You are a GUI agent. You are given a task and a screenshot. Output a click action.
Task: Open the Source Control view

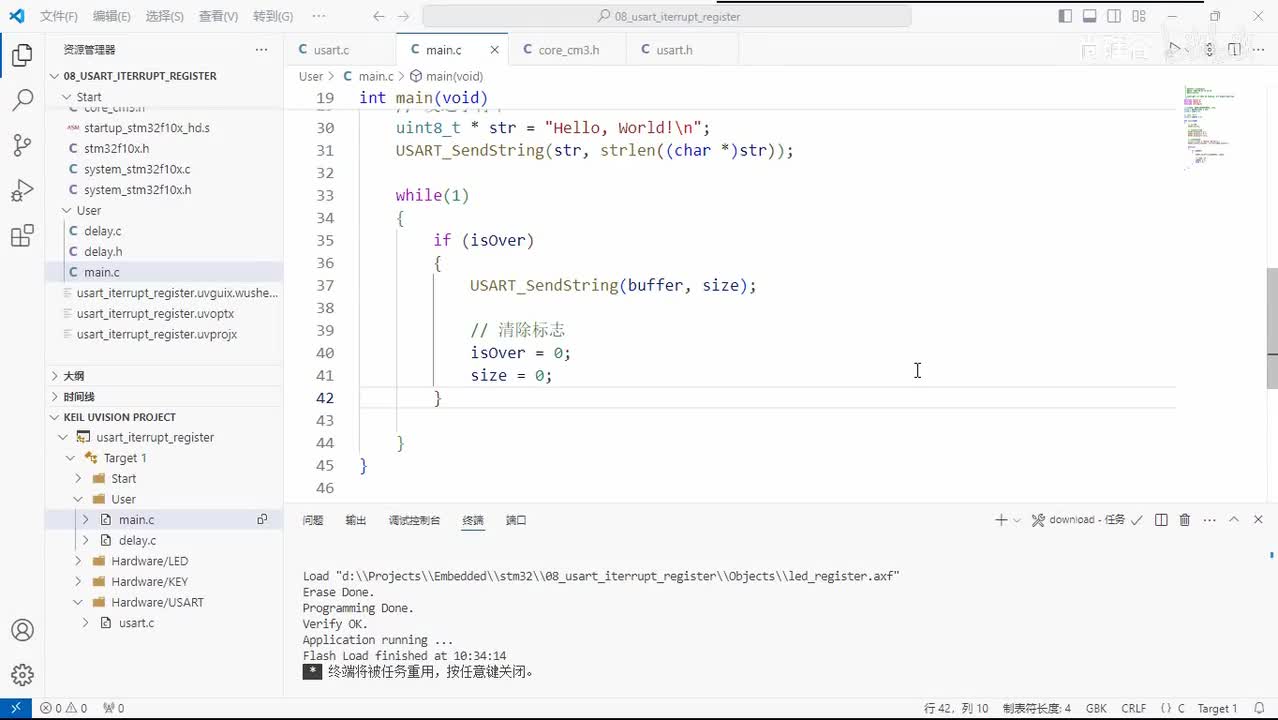[22, 145]
